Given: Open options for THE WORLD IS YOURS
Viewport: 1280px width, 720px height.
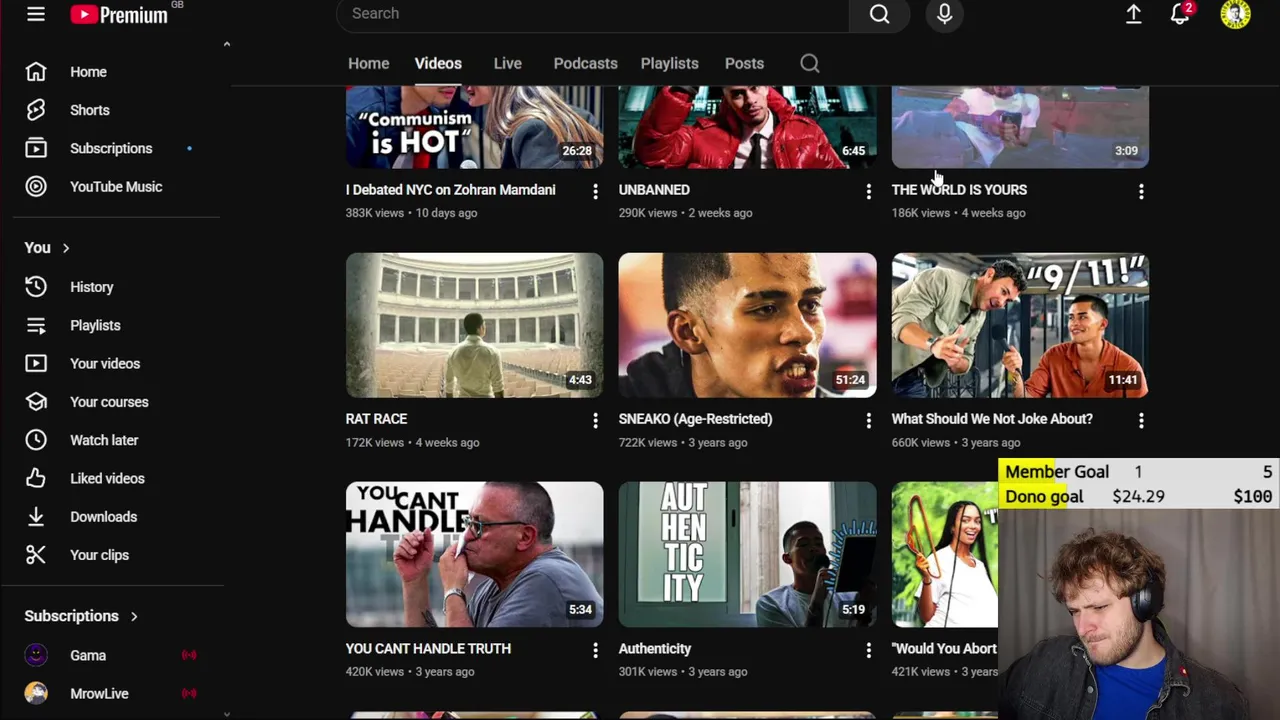Looking at the screenshot, I should point(1141,191).
